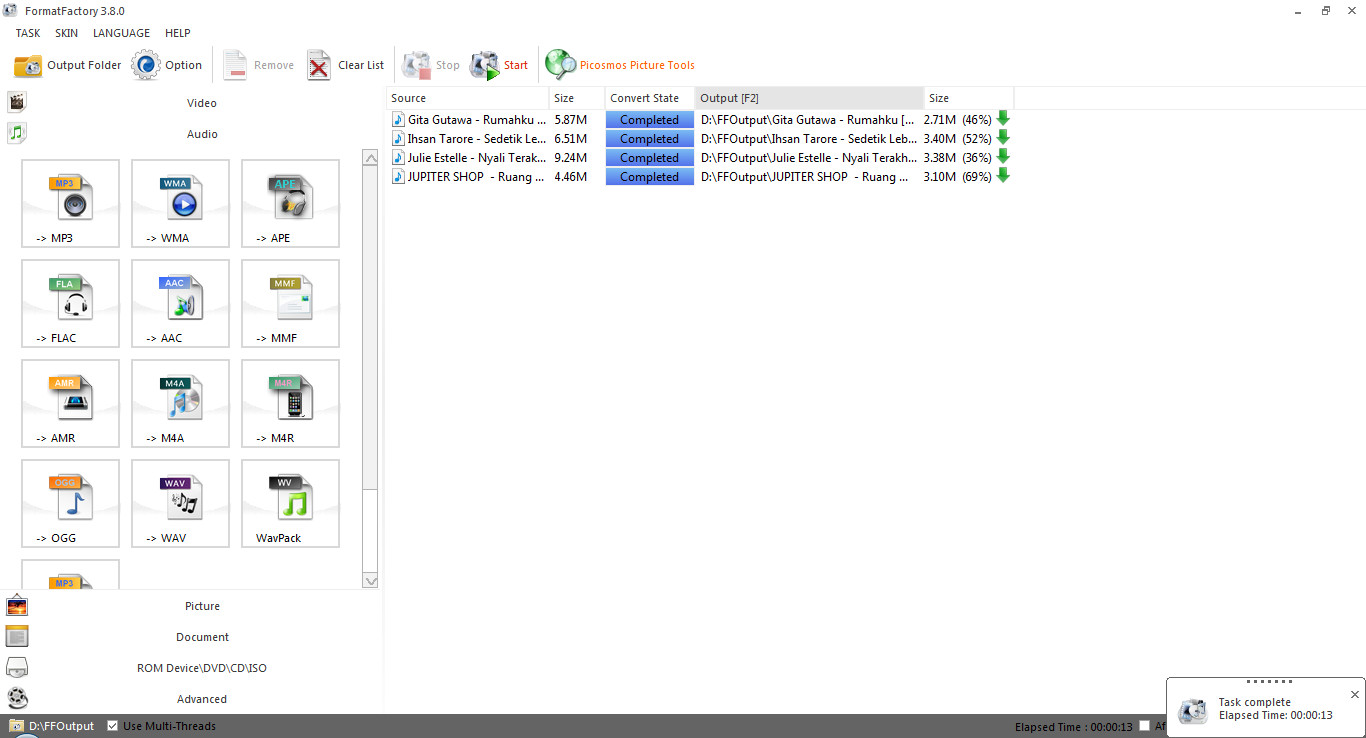Choose the -> MMF conversion format
This screenshot has width=1366, height=738.
click(290, 304)
